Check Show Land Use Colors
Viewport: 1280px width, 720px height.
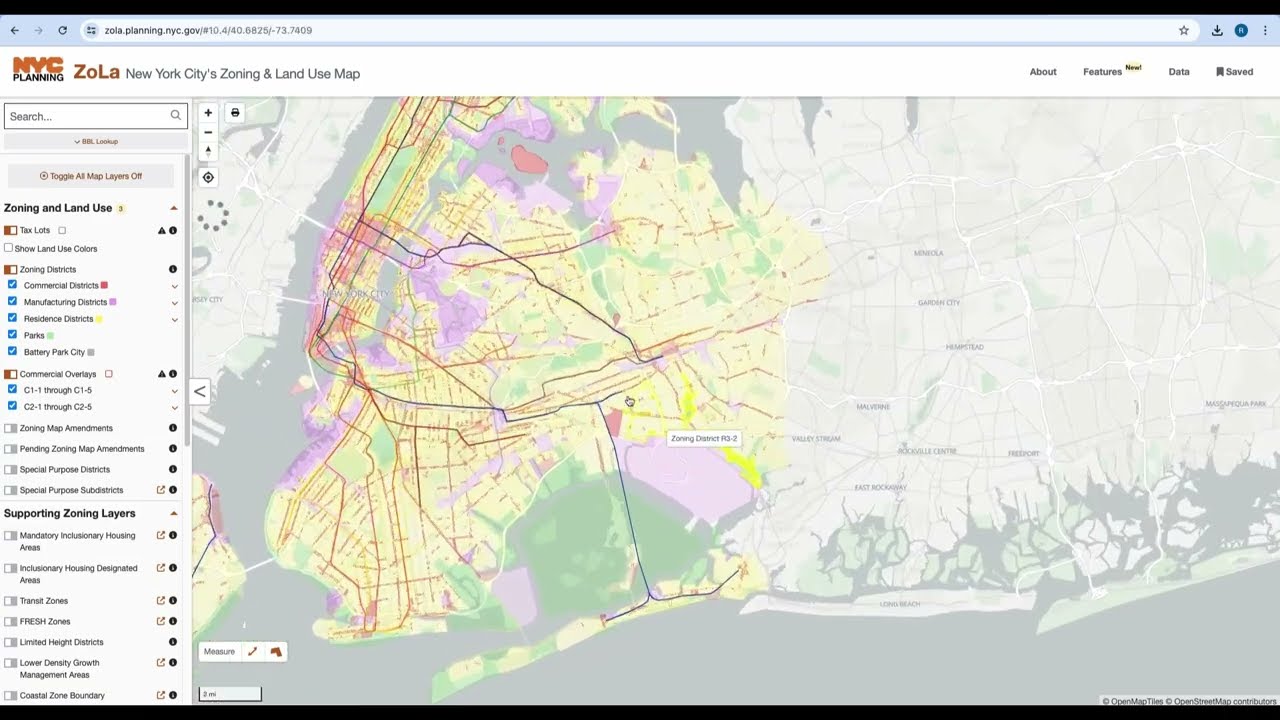tap(9, 248)
